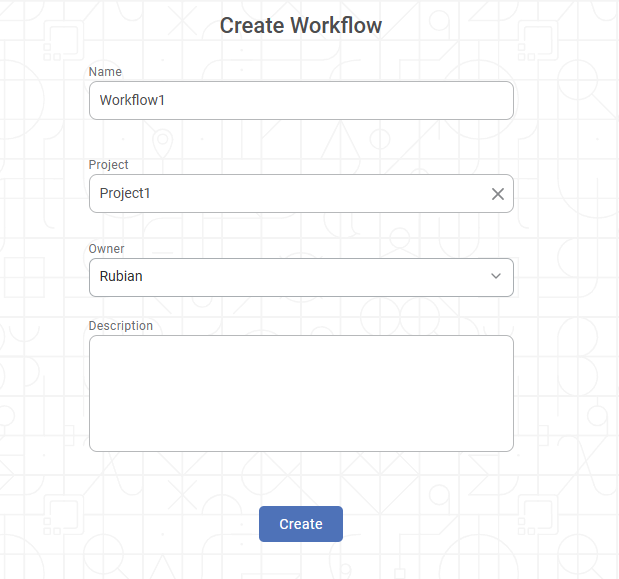Screen dimensions: 619x579
Task: Focus the empty Description text area
Action: pyautogui.click(x=301, y=393)
